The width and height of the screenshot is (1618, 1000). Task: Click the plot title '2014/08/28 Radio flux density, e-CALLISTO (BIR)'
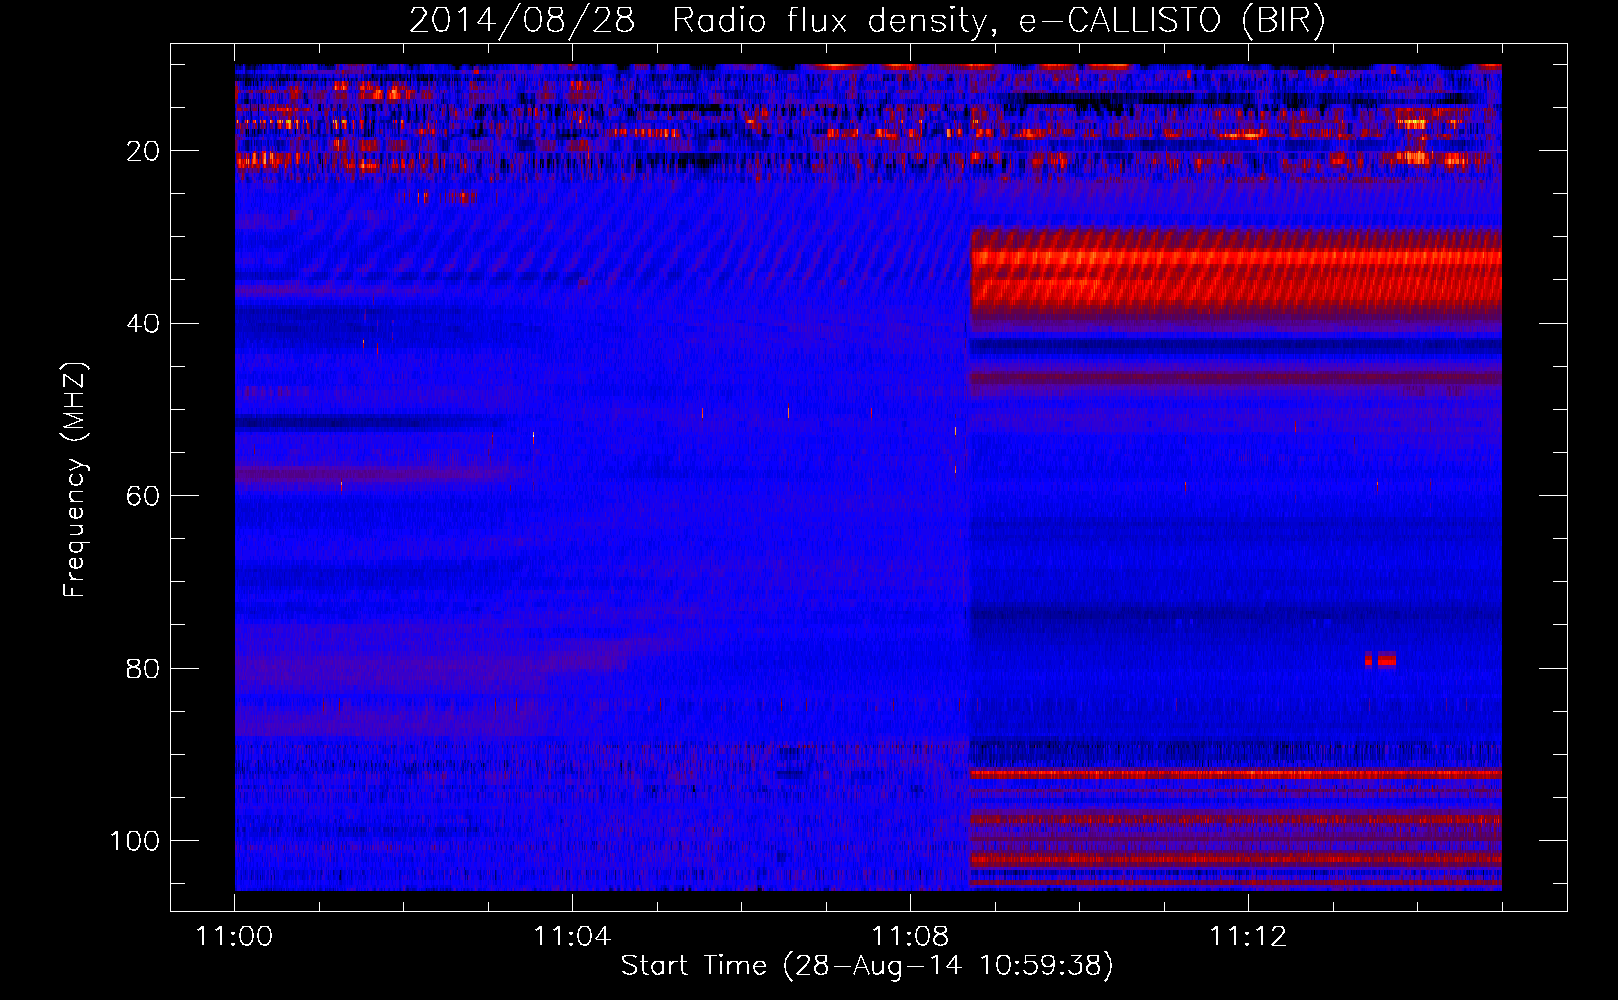(867, 20)
